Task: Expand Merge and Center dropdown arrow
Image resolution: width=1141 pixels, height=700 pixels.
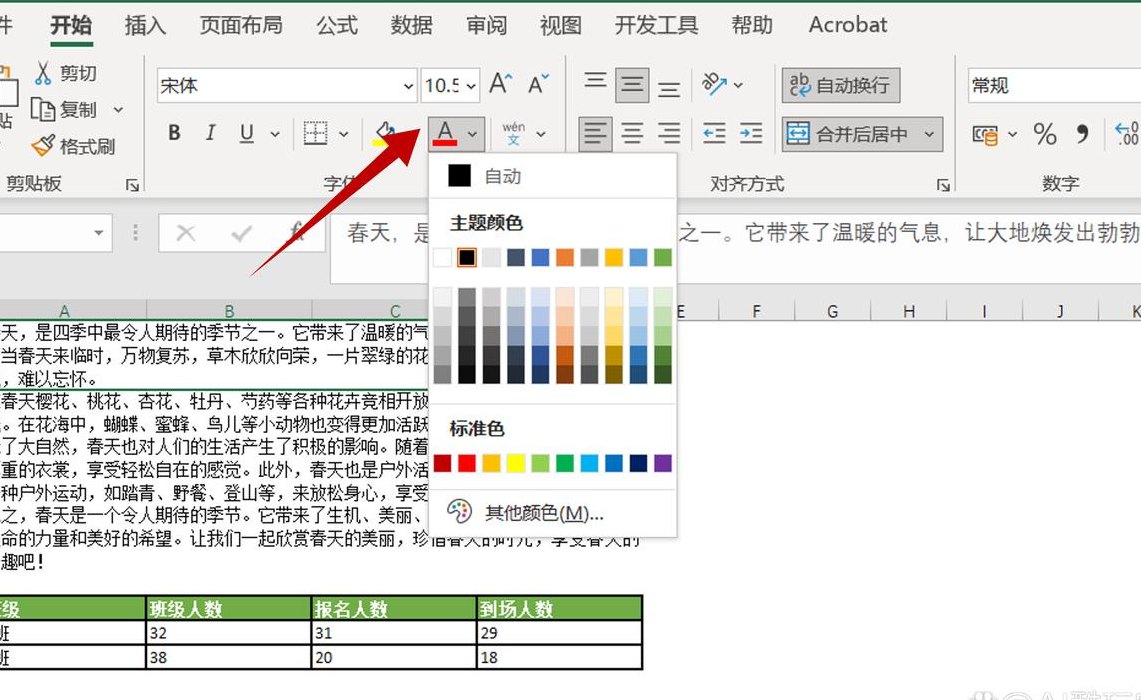Action: [929, 134]
